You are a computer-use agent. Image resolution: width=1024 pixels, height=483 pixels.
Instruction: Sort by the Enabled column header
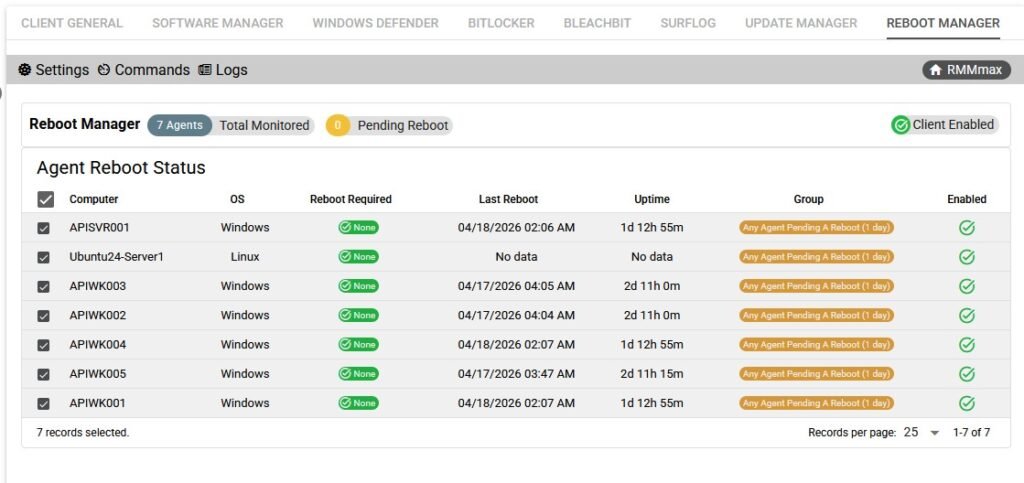967,199
